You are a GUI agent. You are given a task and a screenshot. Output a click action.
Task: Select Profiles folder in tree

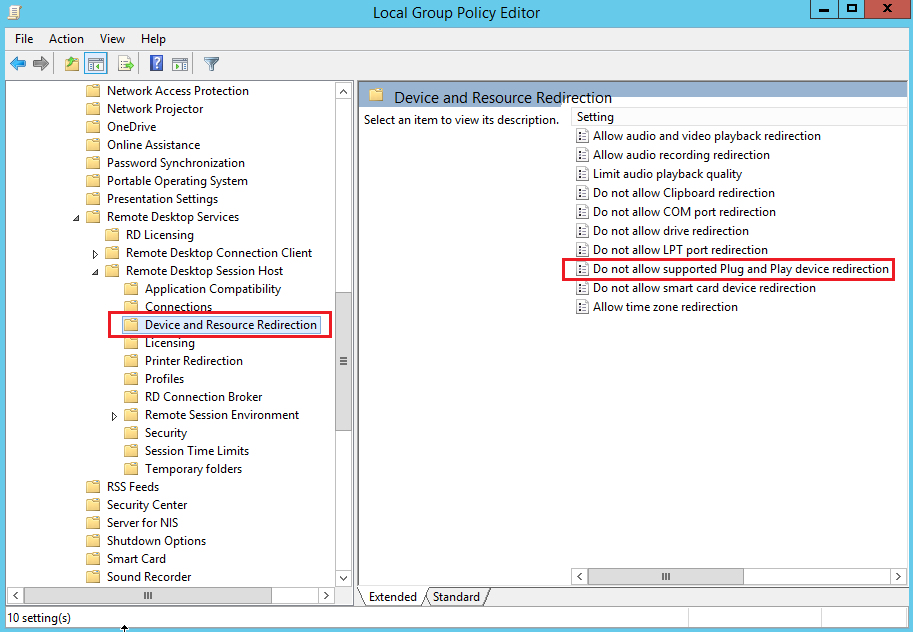click(x=164, y=379)
